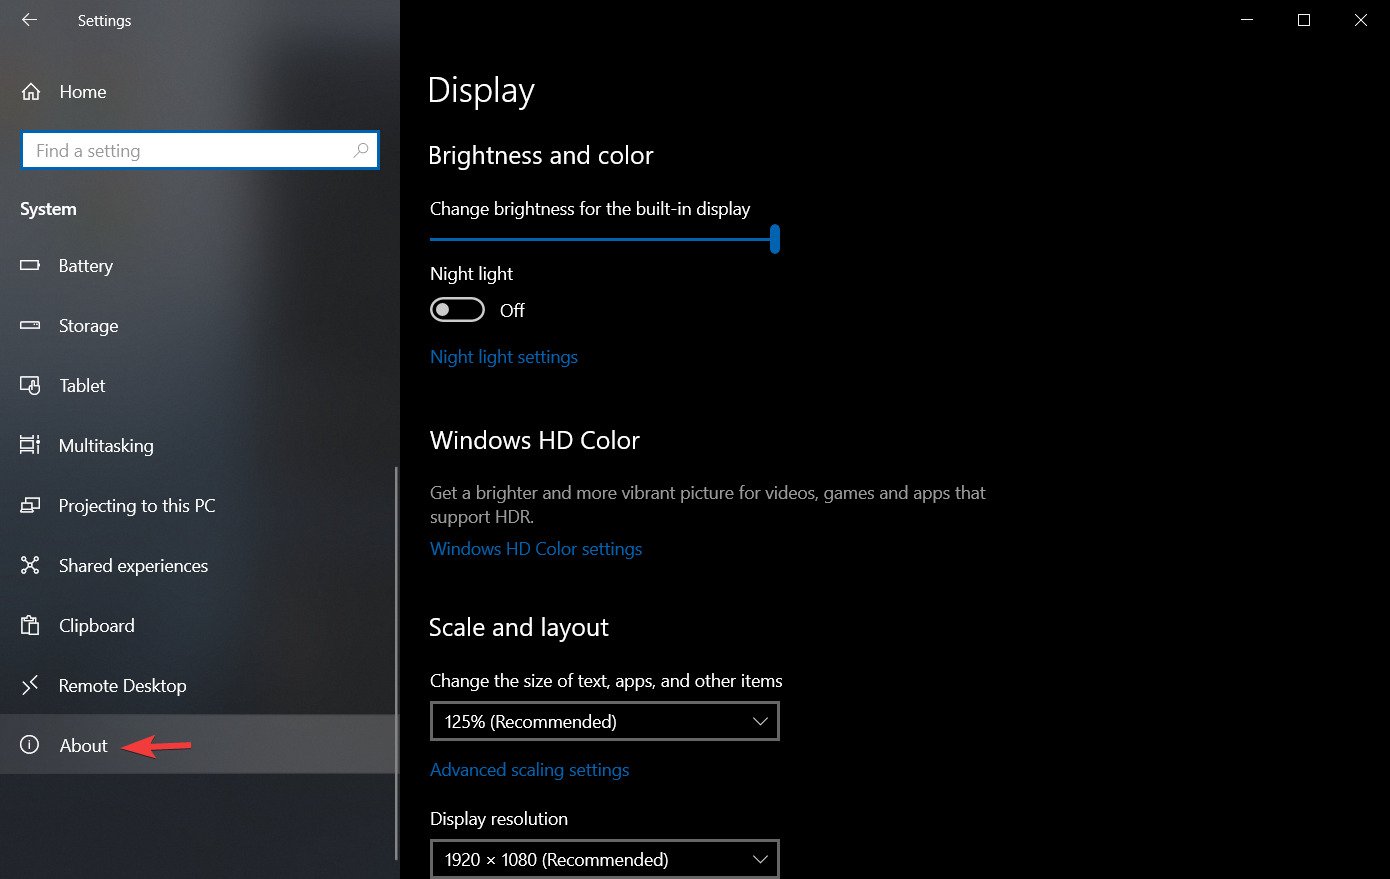Expand the 125% scale dropdown
Screen dimensions: 1390x879
[604, 721]
